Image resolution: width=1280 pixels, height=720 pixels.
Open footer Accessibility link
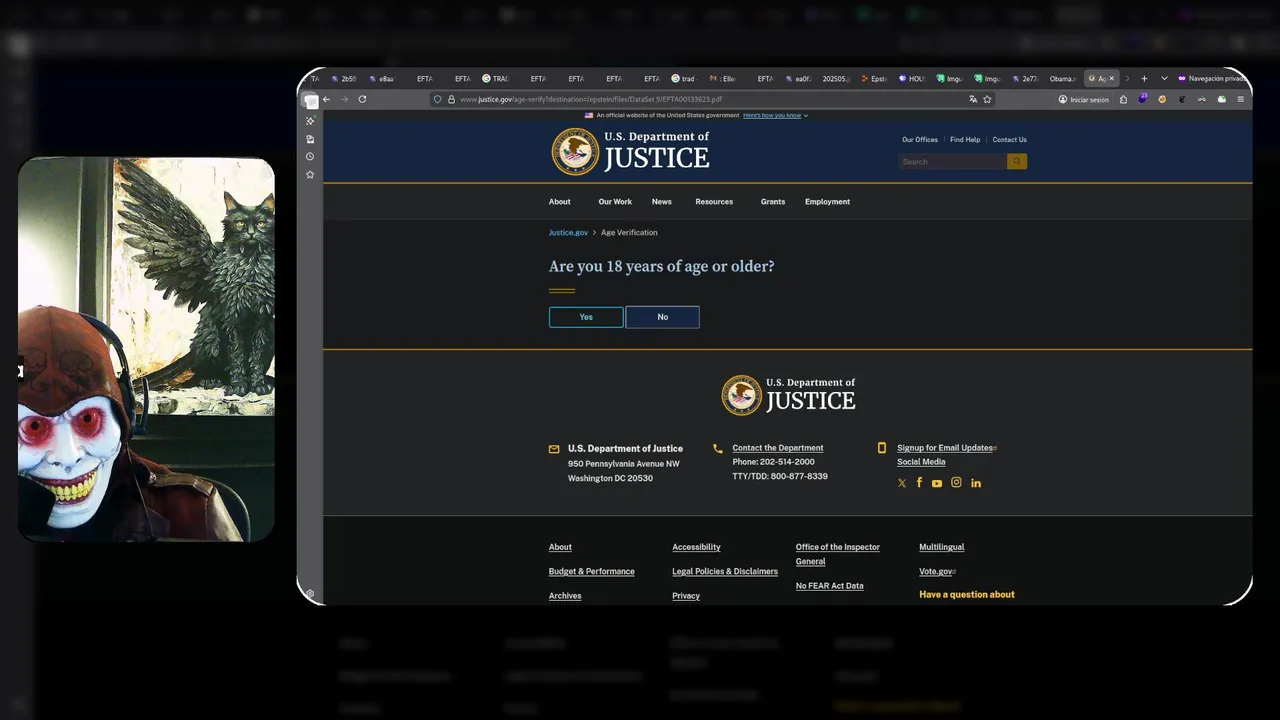tap(696, 547)
